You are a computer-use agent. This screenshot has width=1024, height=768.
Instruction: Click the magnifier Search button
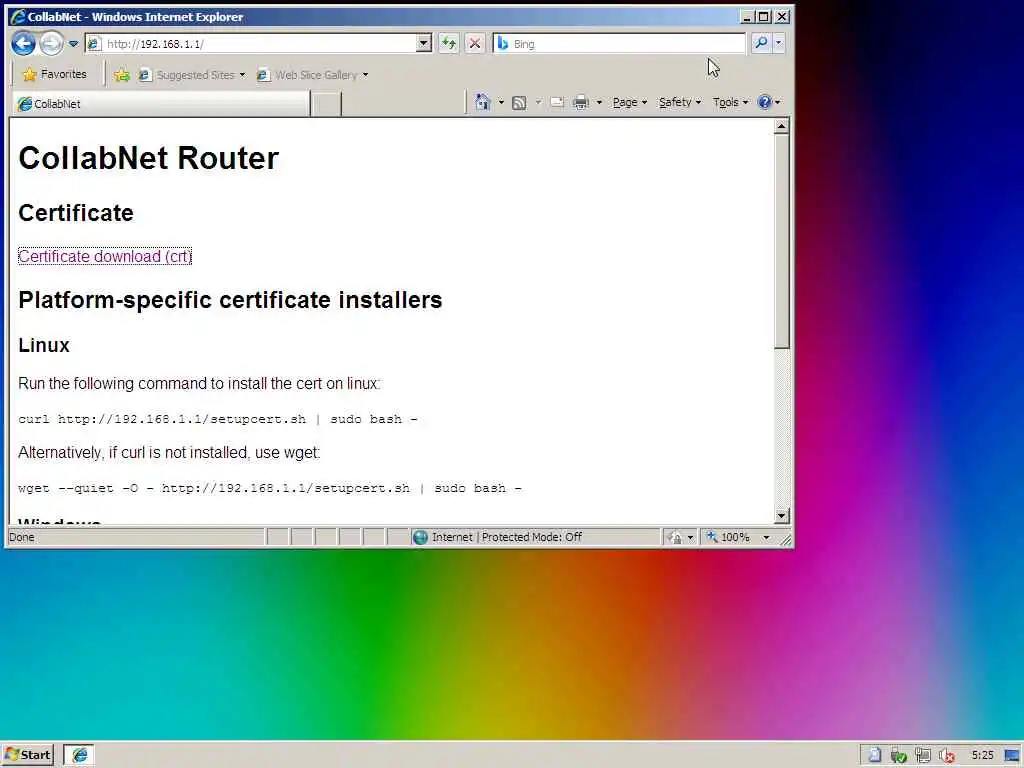(761, 44)
